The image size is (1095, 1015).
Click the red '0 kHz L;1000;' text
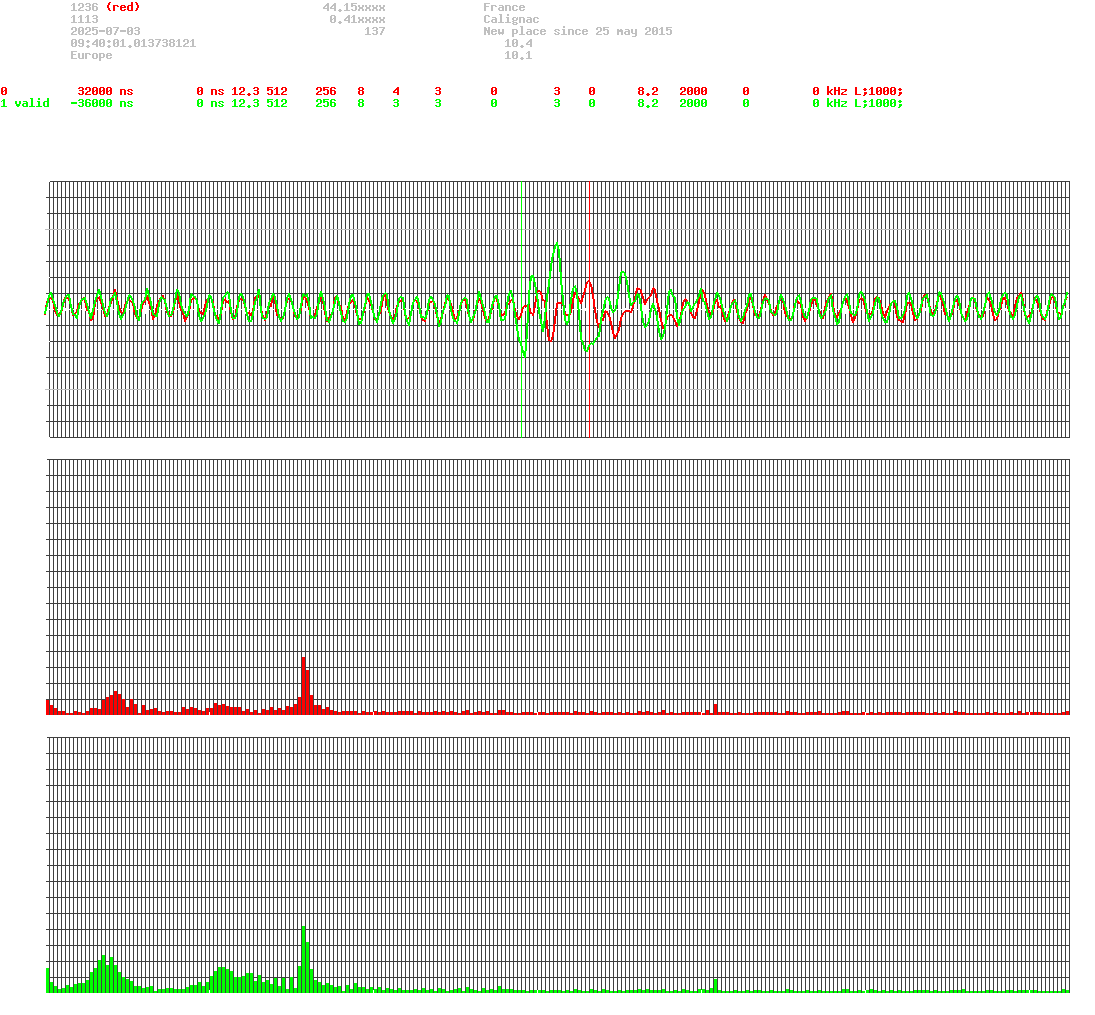pos(858,92)
